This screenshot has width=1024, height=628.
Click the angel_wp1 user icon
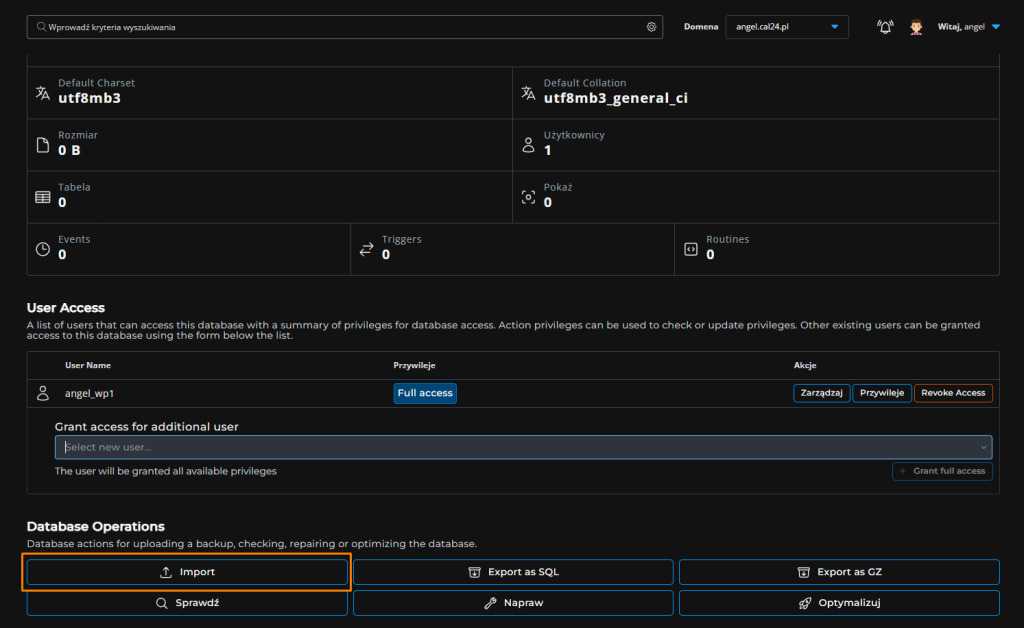(42, 393)
